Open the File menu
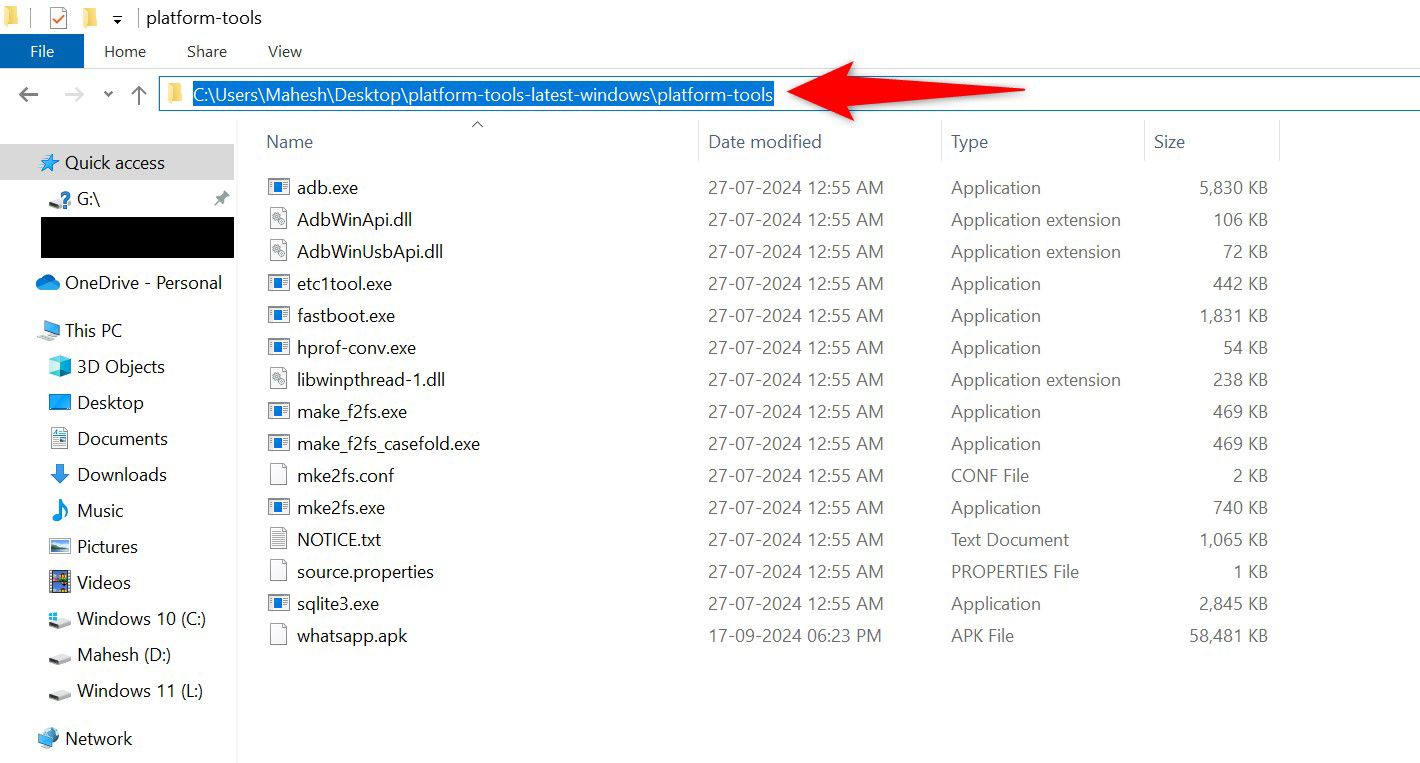Image resolution: width=1420 pixels, height=763 pixels. click(x=42, y=52)
